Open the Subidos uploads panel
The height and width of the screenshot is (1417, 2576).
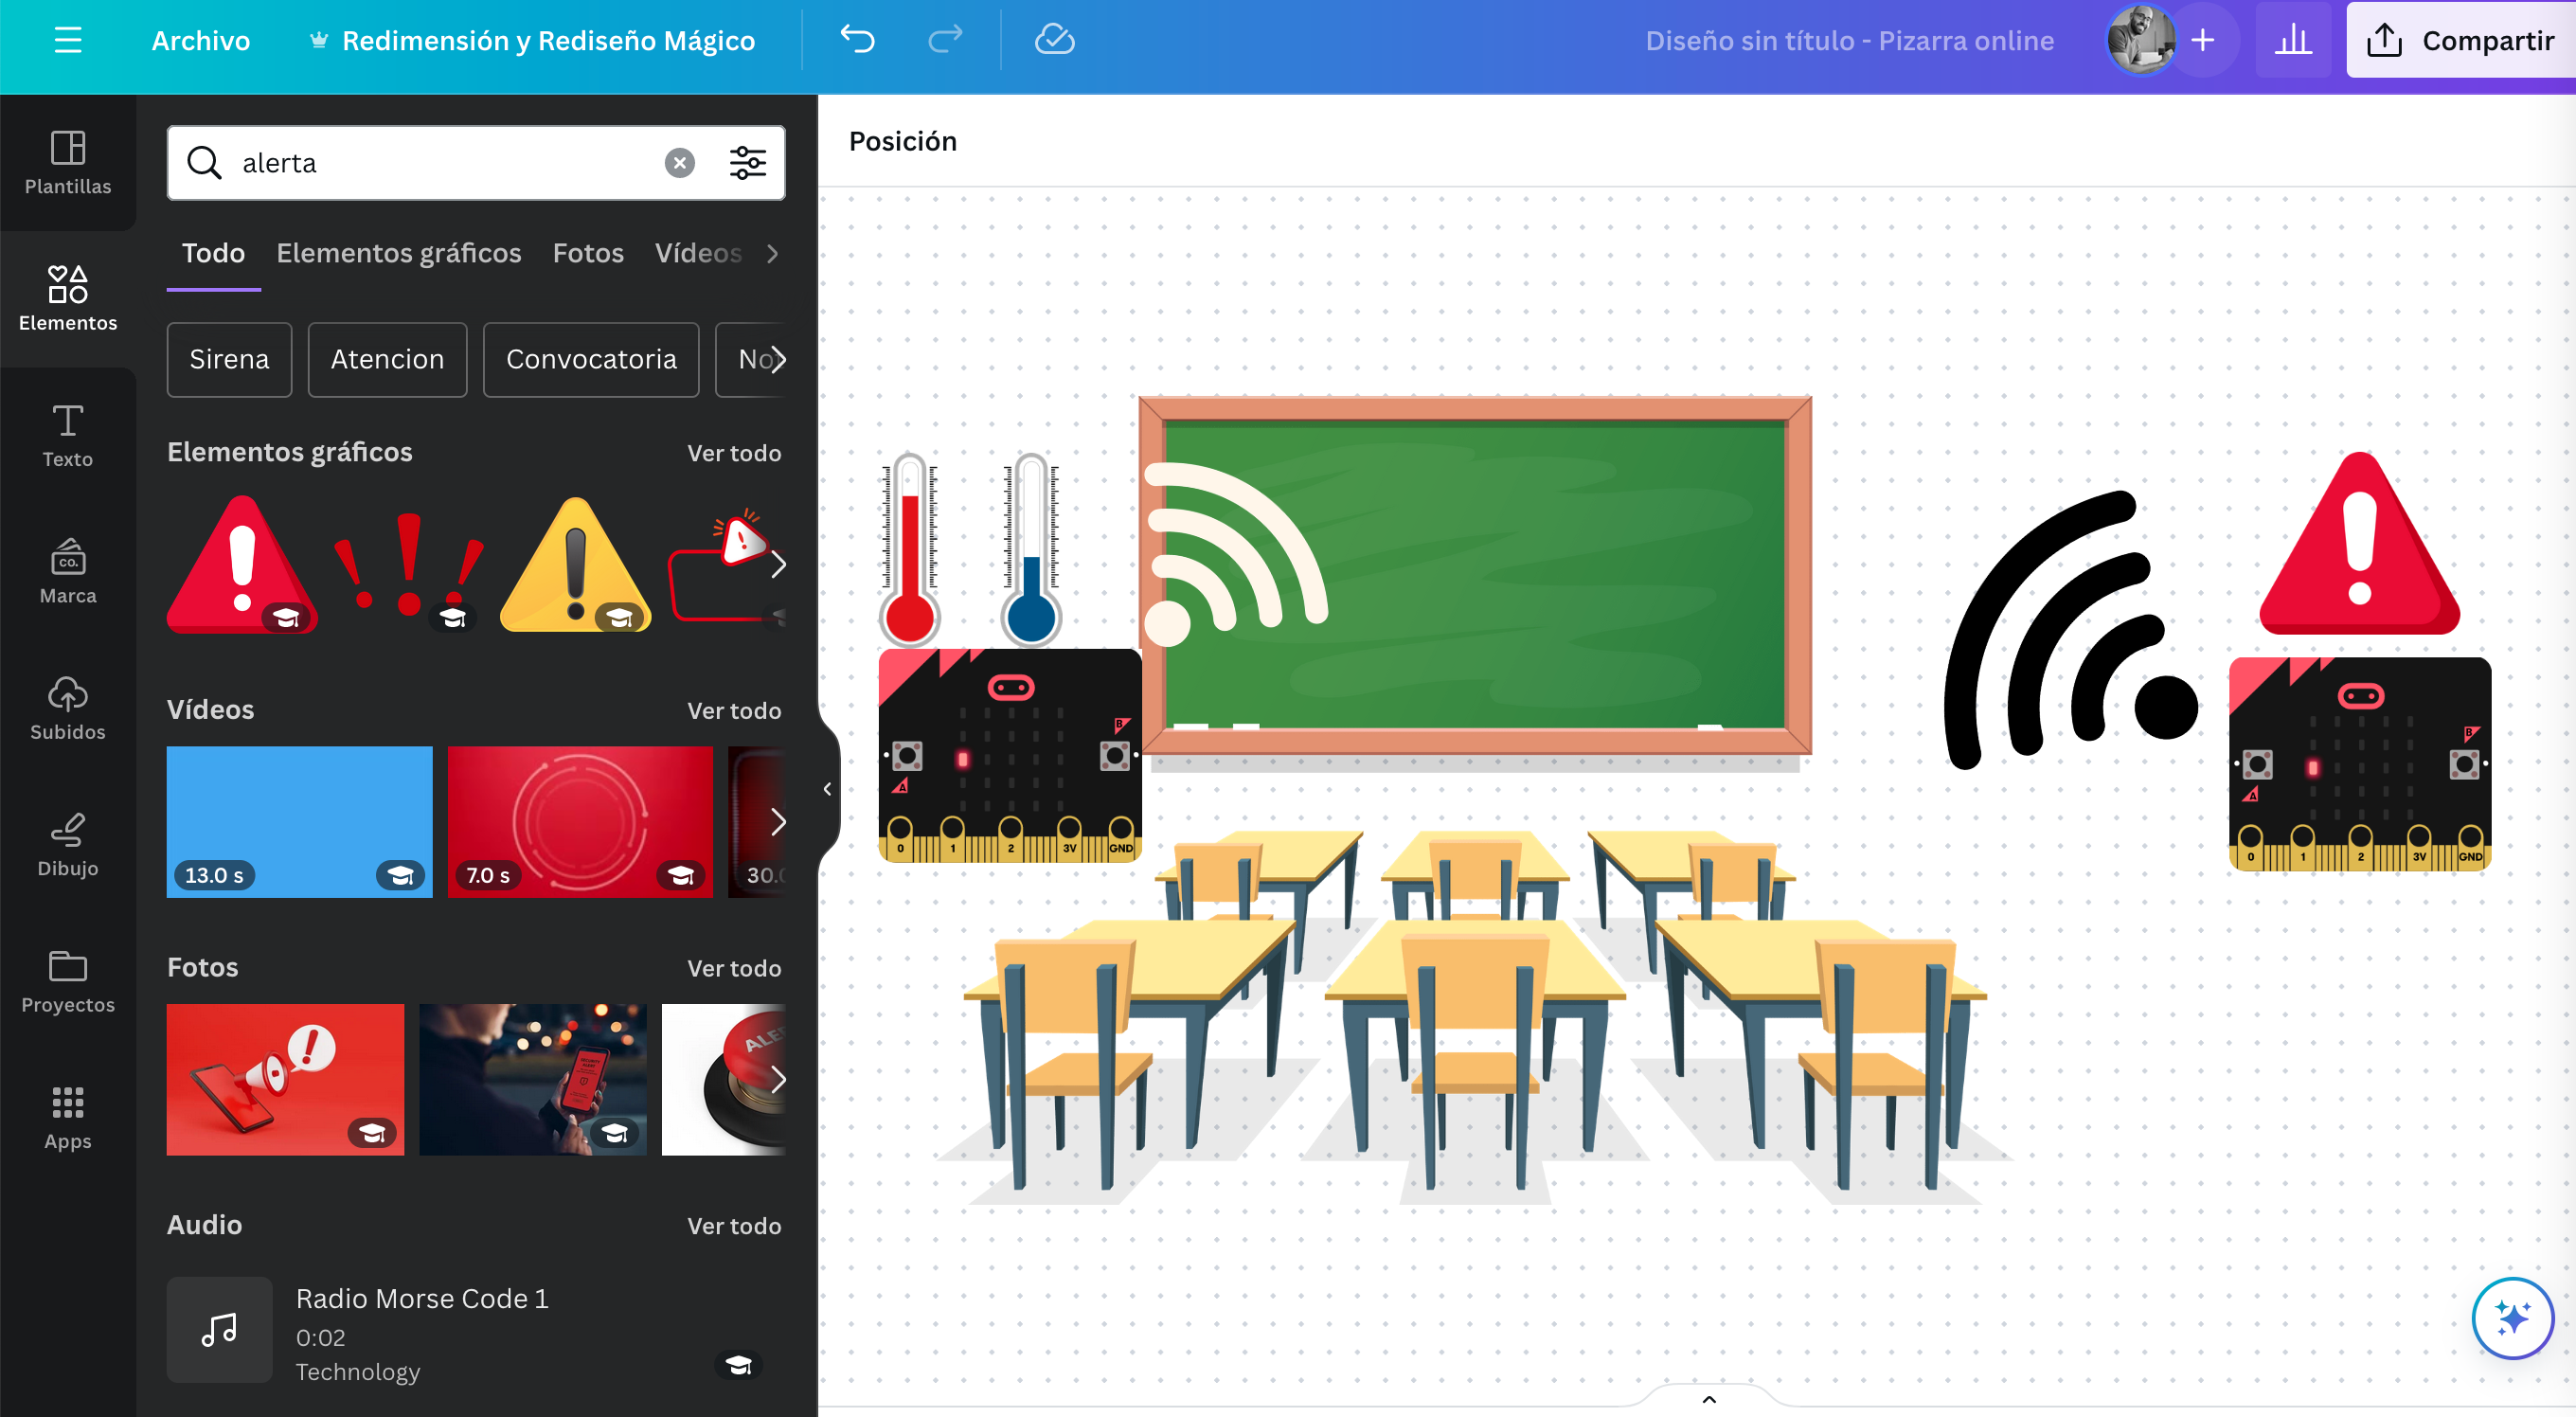coord(67,708)
